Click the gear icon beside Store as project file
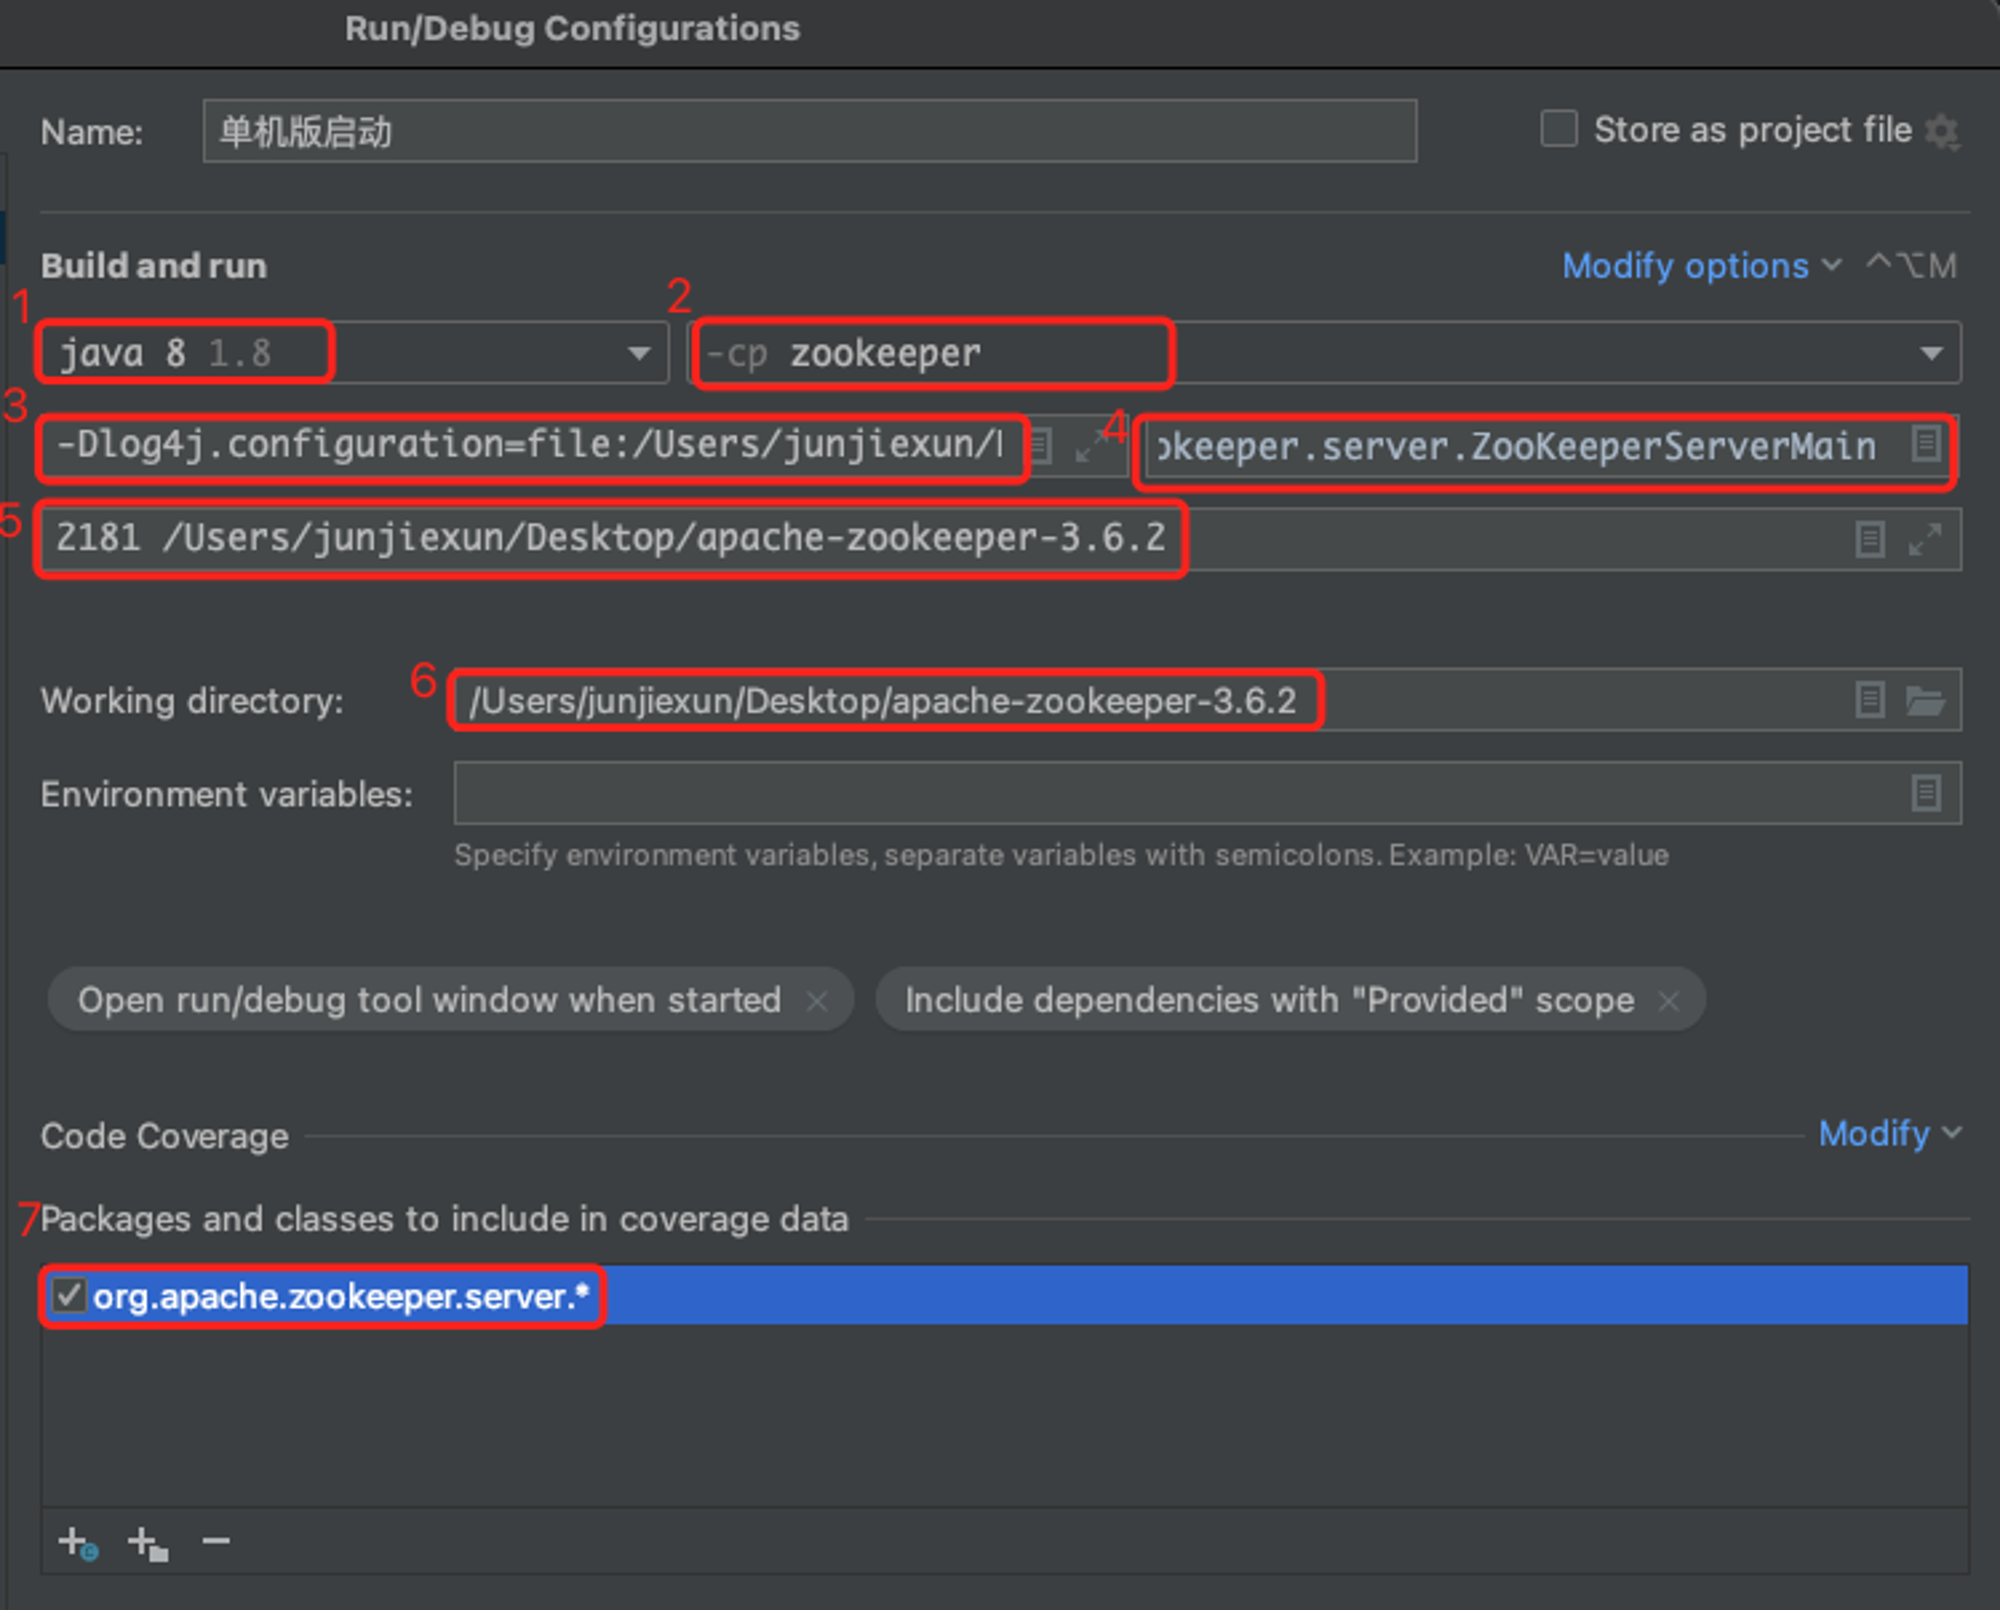 [1943, 131]
